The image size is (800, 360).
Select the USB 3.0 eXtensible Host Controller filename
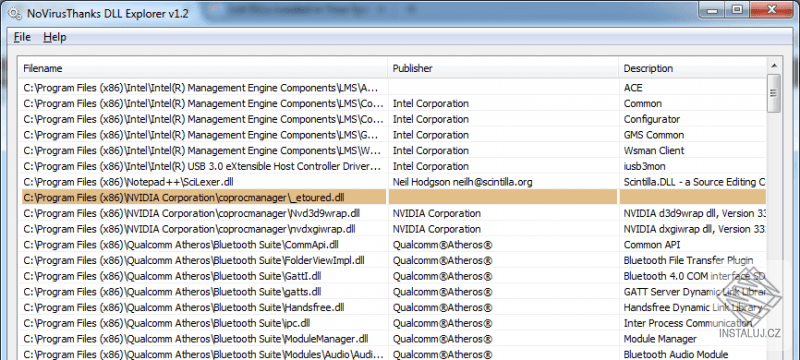click(x=203, y=166)
